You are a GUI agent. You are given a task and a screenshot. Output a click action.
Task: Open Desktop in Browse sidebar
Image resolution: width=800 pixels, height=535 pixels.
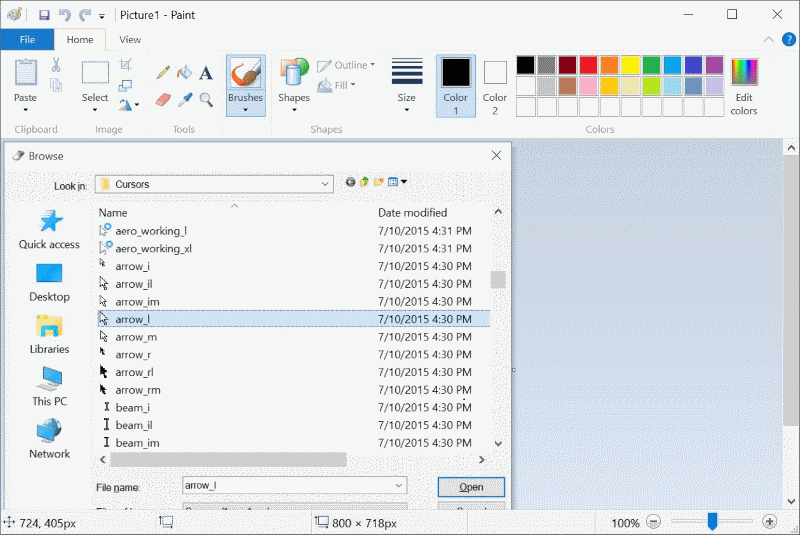(x=49, y=283)
